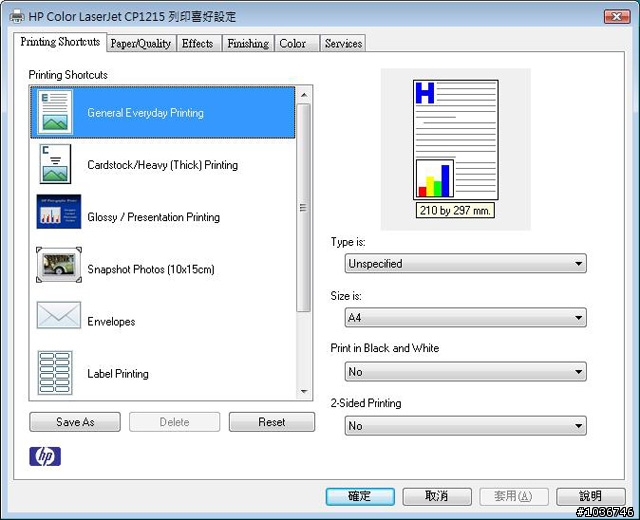Pick the Glossy / Presentation Printing icon
The image size is (640, 520).
(59, 211)
